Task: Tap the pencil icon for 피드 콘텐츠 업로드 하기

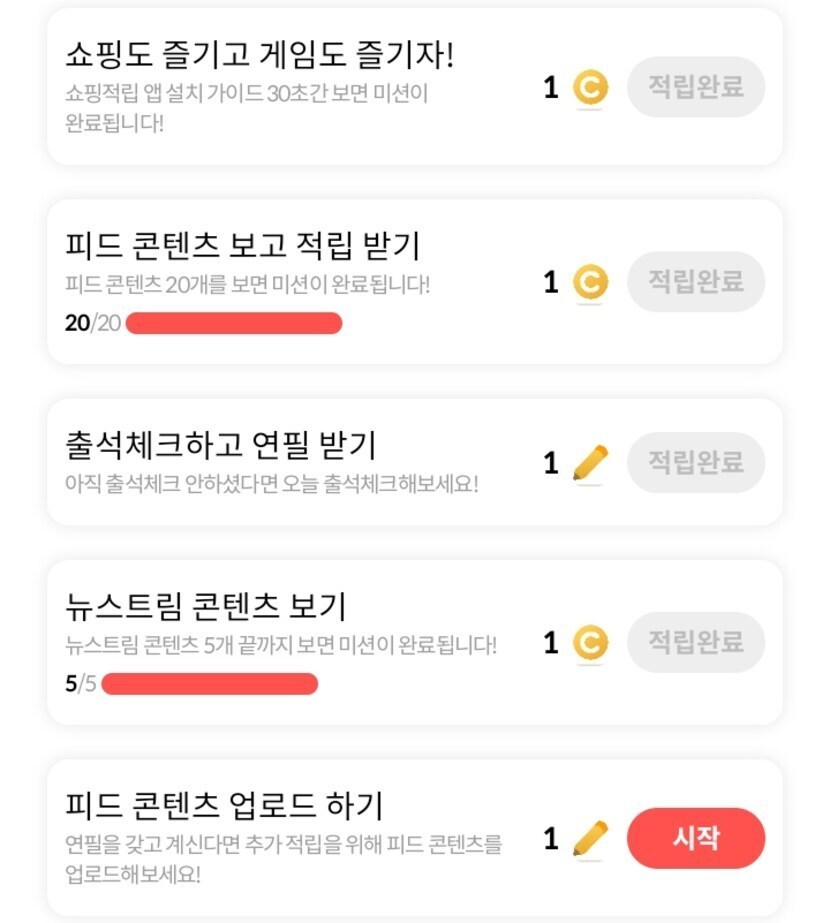Action: point(590,838)
